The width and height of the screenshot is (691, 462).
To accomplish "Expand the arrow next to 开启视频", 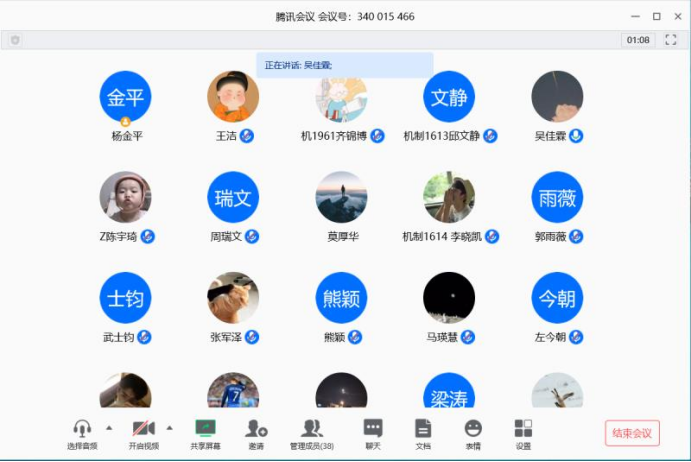I will pyautogui.click(x=169, y=428).
